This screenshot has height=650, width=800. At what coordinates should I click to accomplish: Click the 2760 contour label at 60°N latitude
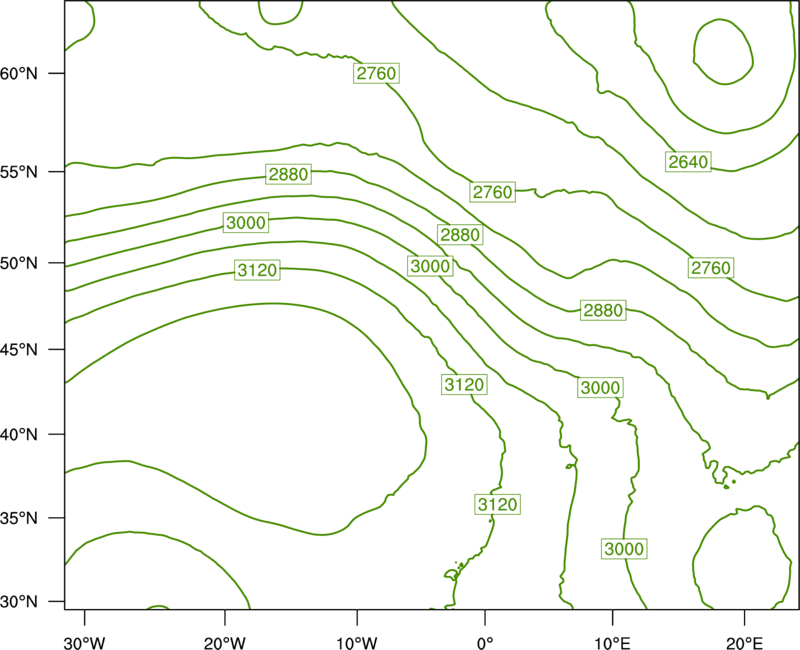click(x=376, y=73)
